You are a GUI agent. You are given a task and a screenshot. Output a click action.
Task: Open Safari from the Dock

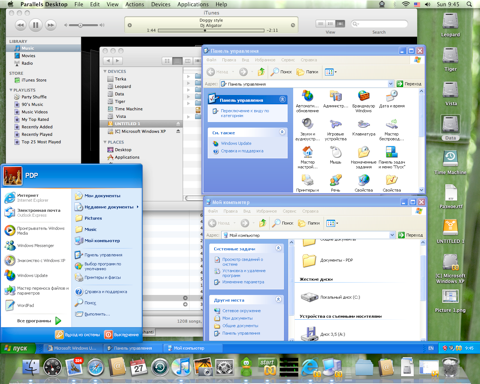coord(96,368)
